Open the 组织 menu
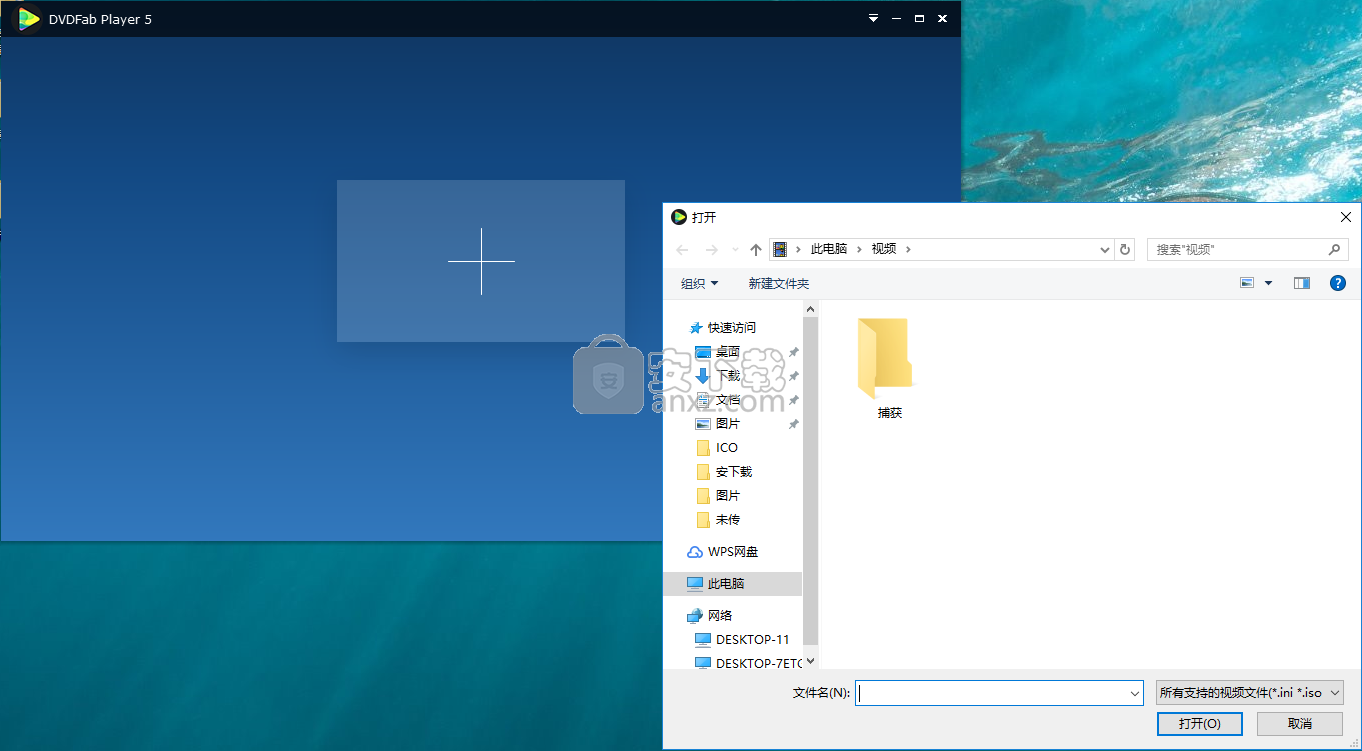This screenshot has width=1362, height=751. pyautogui.click(x=699, y=283)
